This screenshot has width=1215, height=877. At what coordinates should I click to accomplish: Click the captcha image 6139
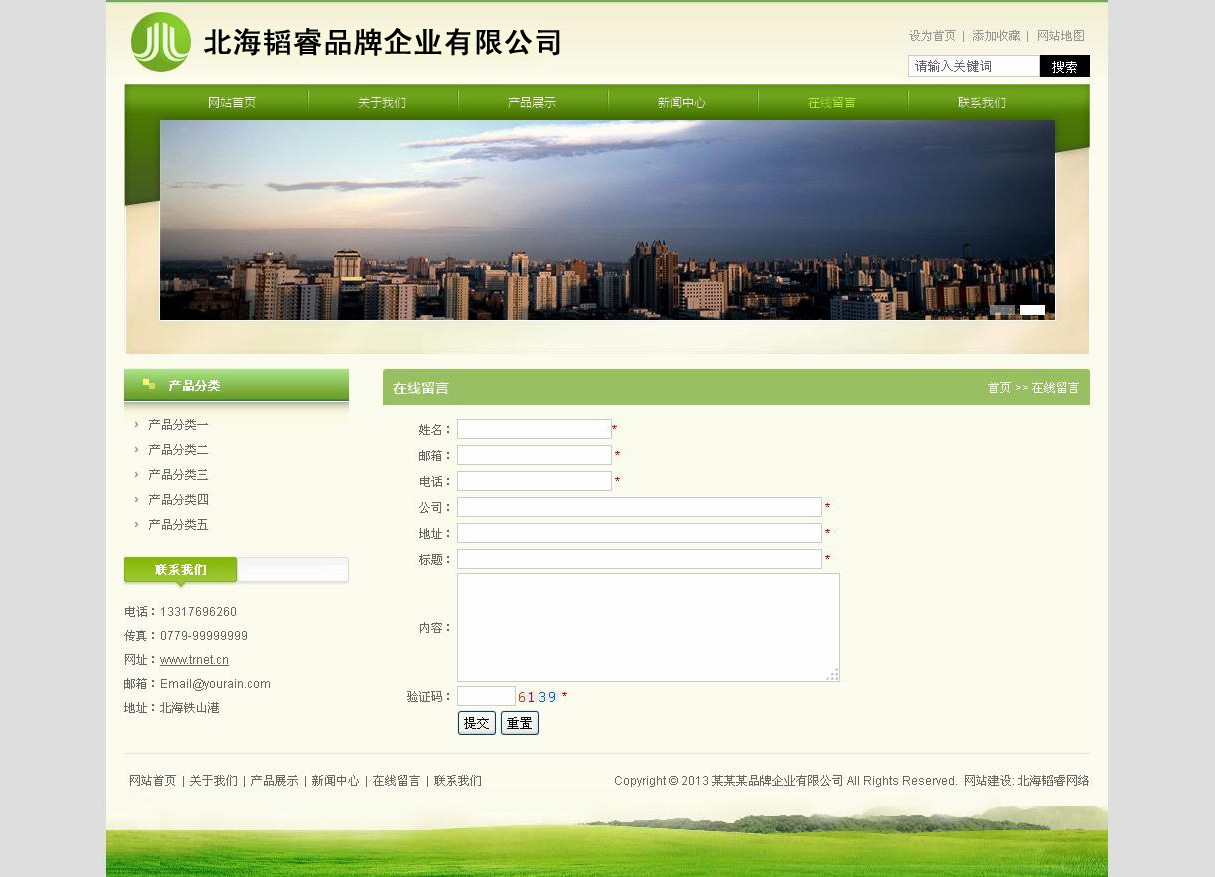point(537,697)
